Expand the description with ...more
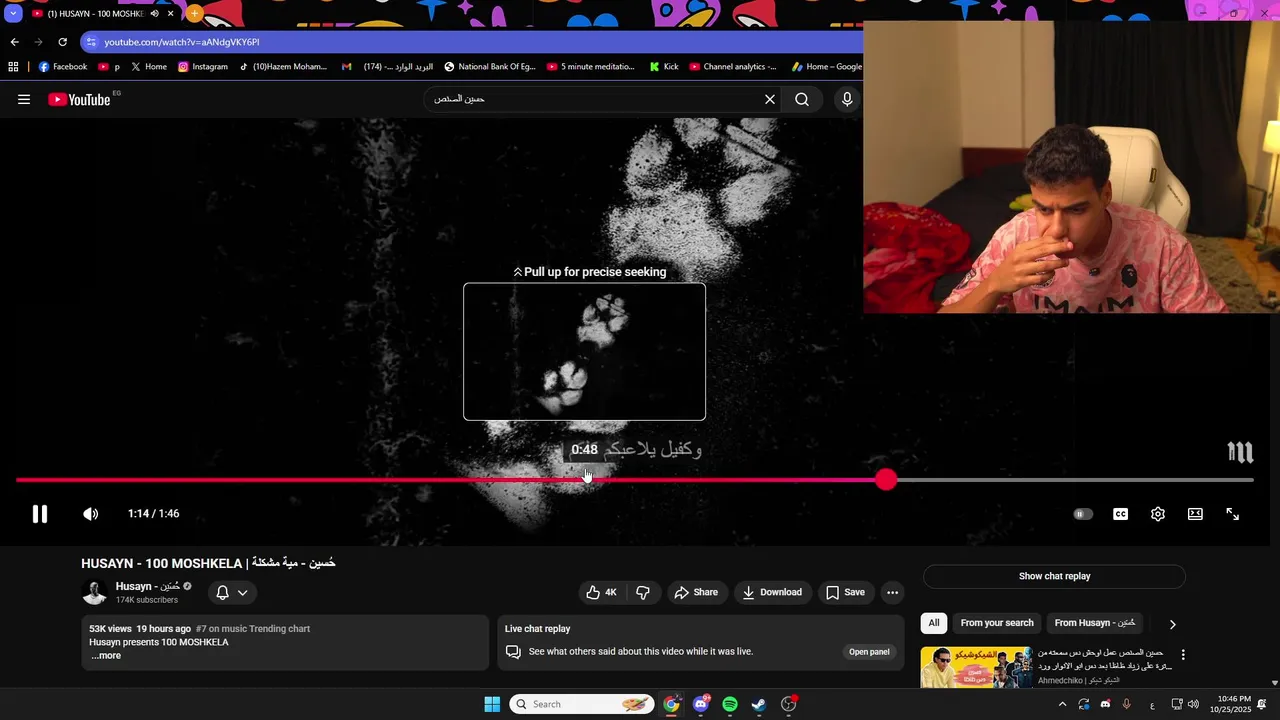Viewport: 1280px width, 720px height. click(106, 656)
